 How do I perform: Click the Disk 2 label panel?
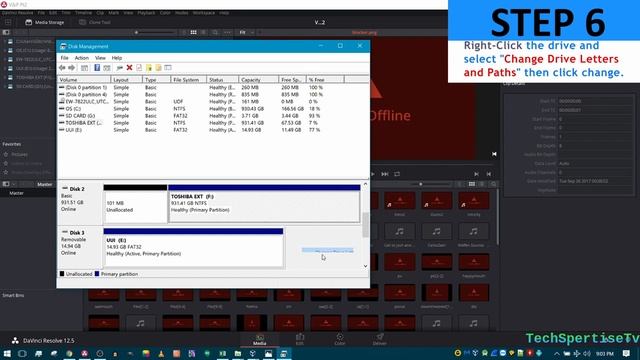(x=80, y=203)
